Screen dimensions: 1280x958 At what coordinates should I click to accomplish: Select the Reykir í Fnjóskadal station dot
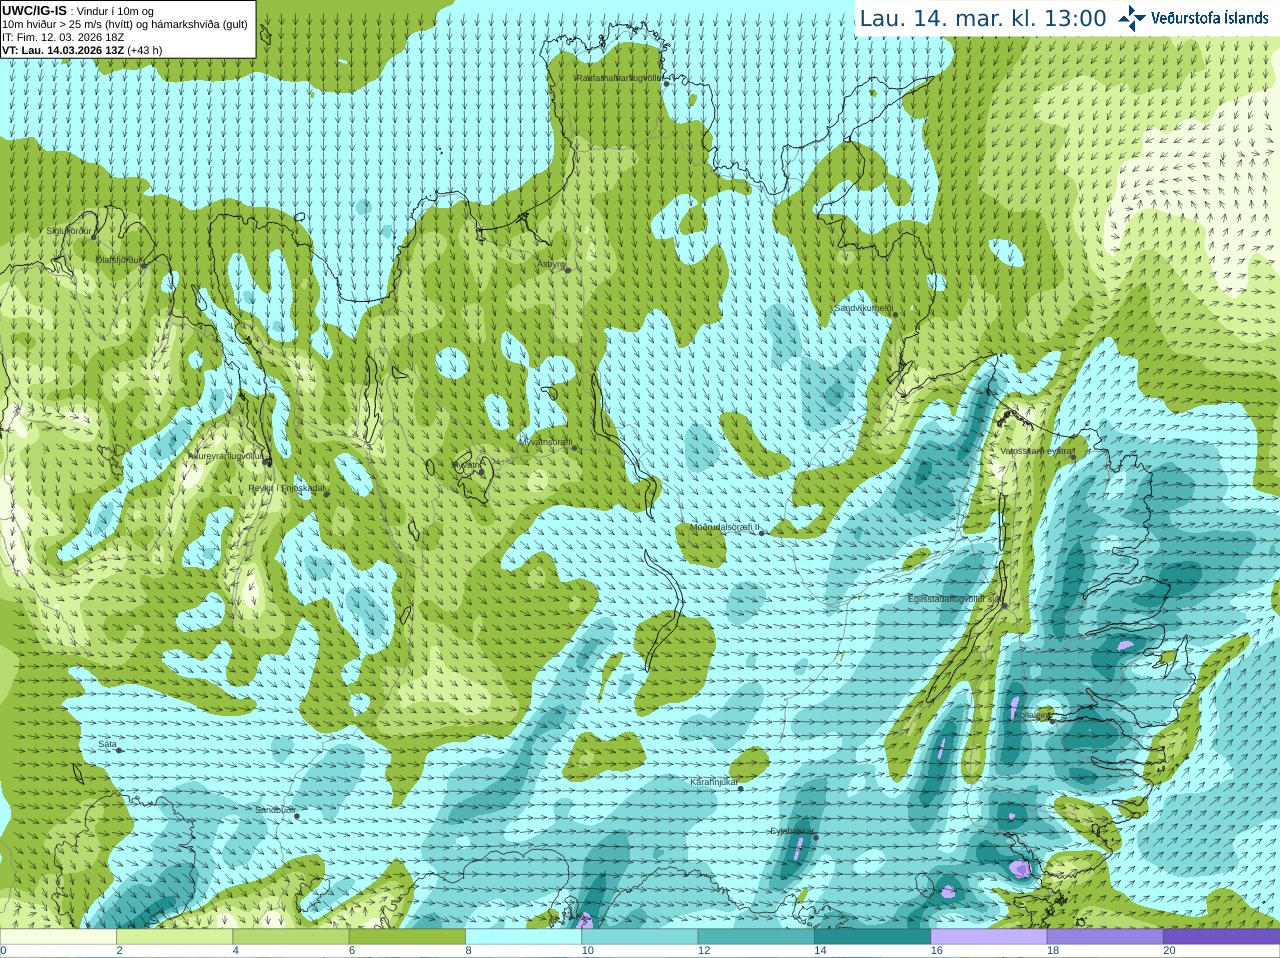pos(326,494)
